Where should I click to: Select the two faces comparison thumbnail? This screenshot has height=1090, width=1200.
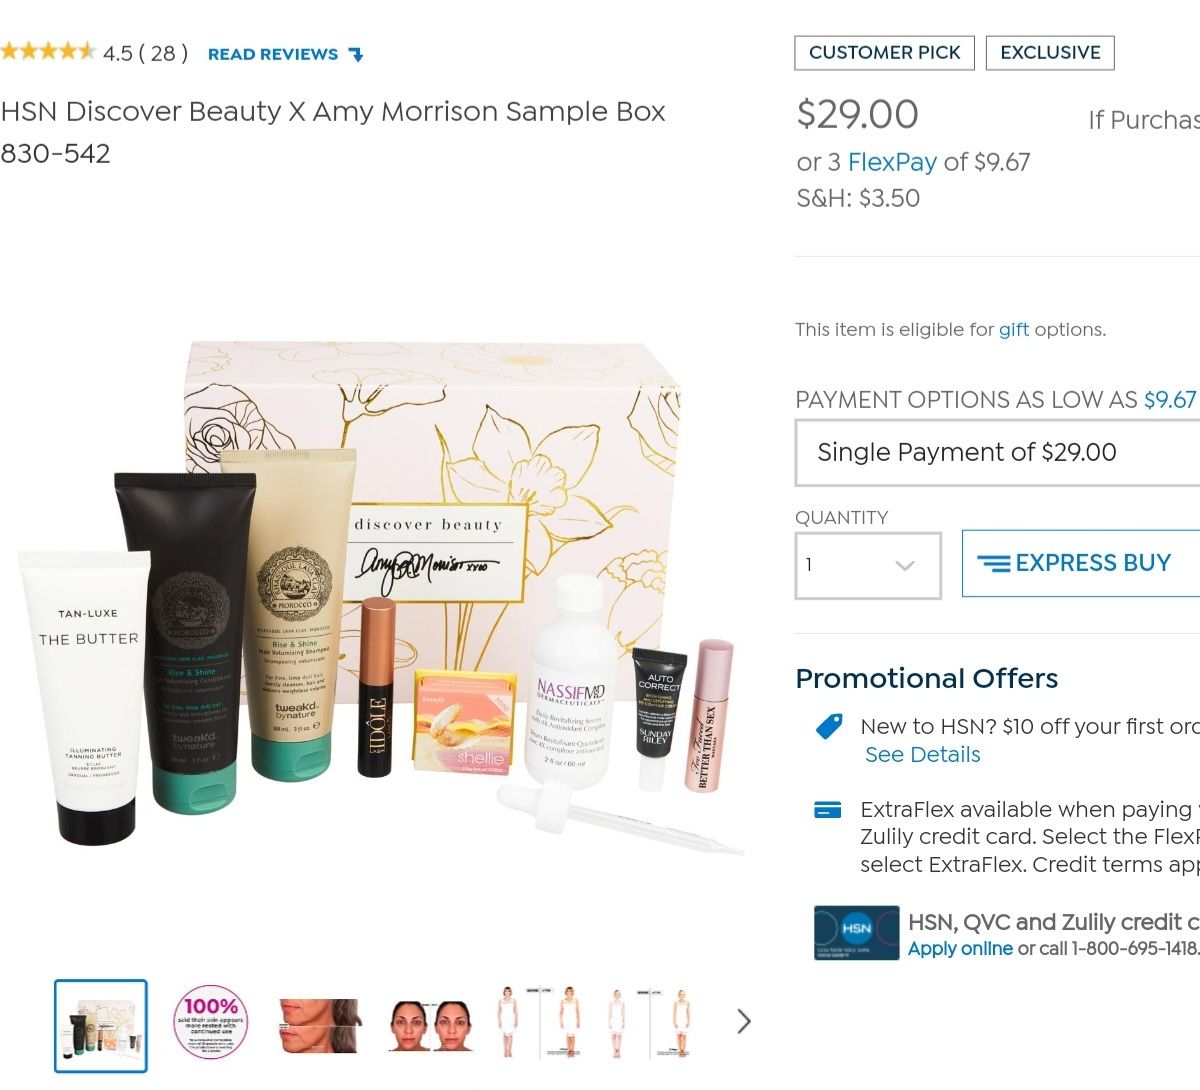click(x=431, y=1025)
